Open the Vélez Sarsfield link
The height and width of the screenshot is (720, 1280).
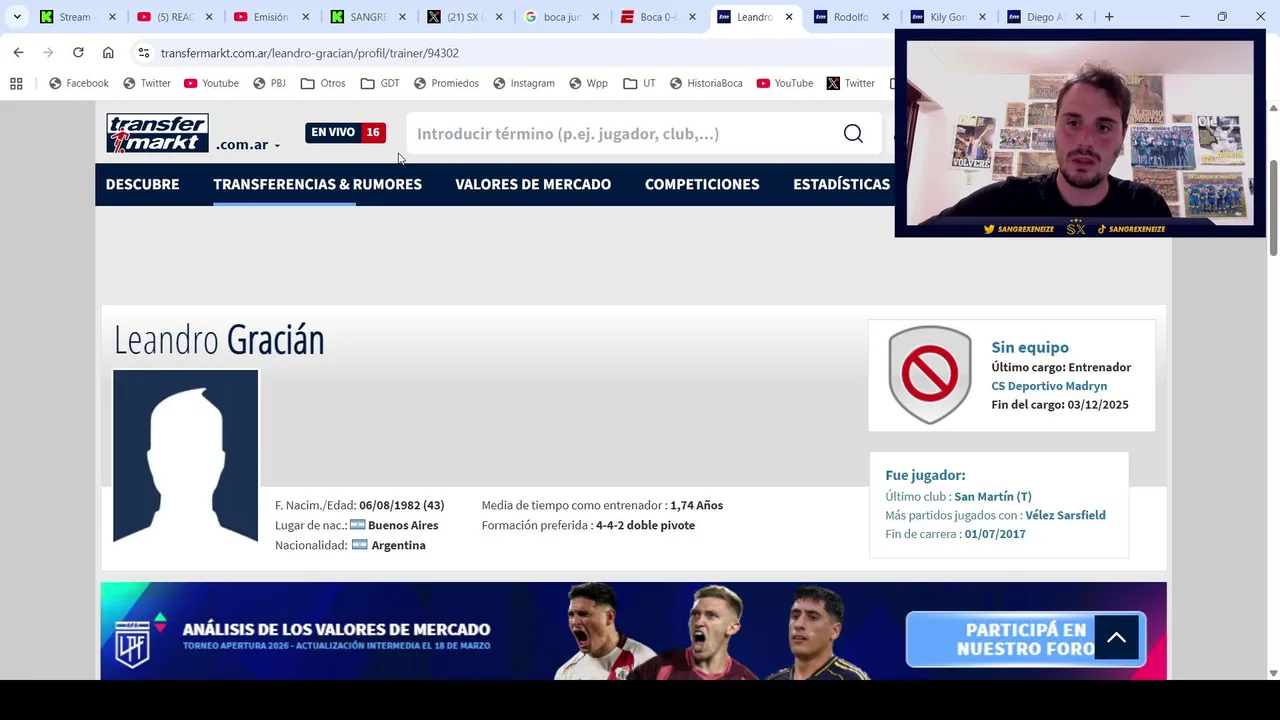pyautogui.click(x=1065, y=515)
